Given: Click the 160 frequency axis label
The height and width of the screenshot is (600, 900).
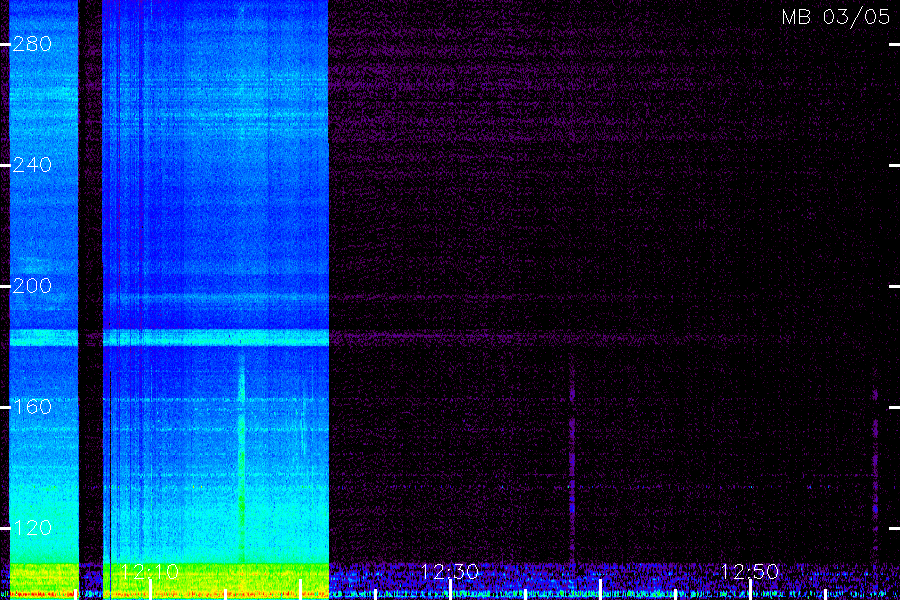Looking at the screenshot, I should click(x=32, y=407).
